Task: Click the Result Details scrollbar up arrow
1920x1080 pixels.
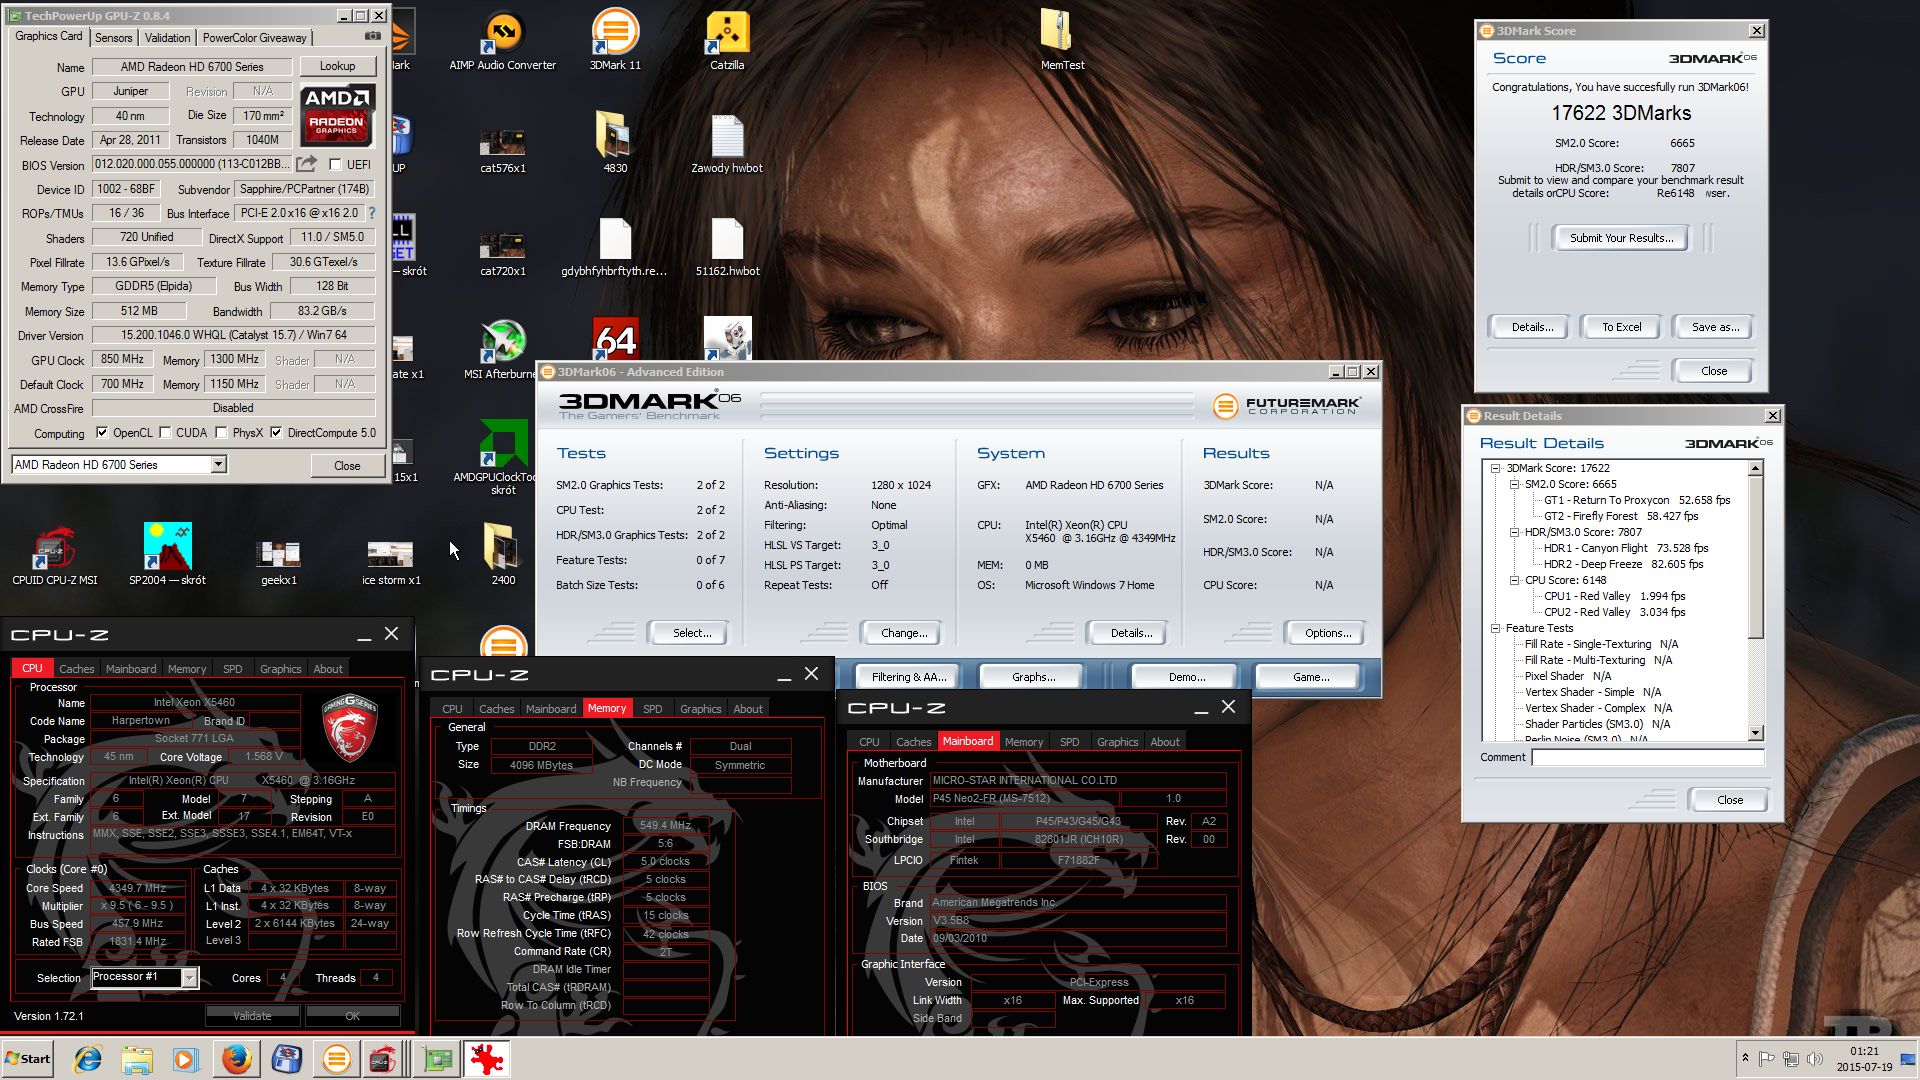Action: (1755, 468)
